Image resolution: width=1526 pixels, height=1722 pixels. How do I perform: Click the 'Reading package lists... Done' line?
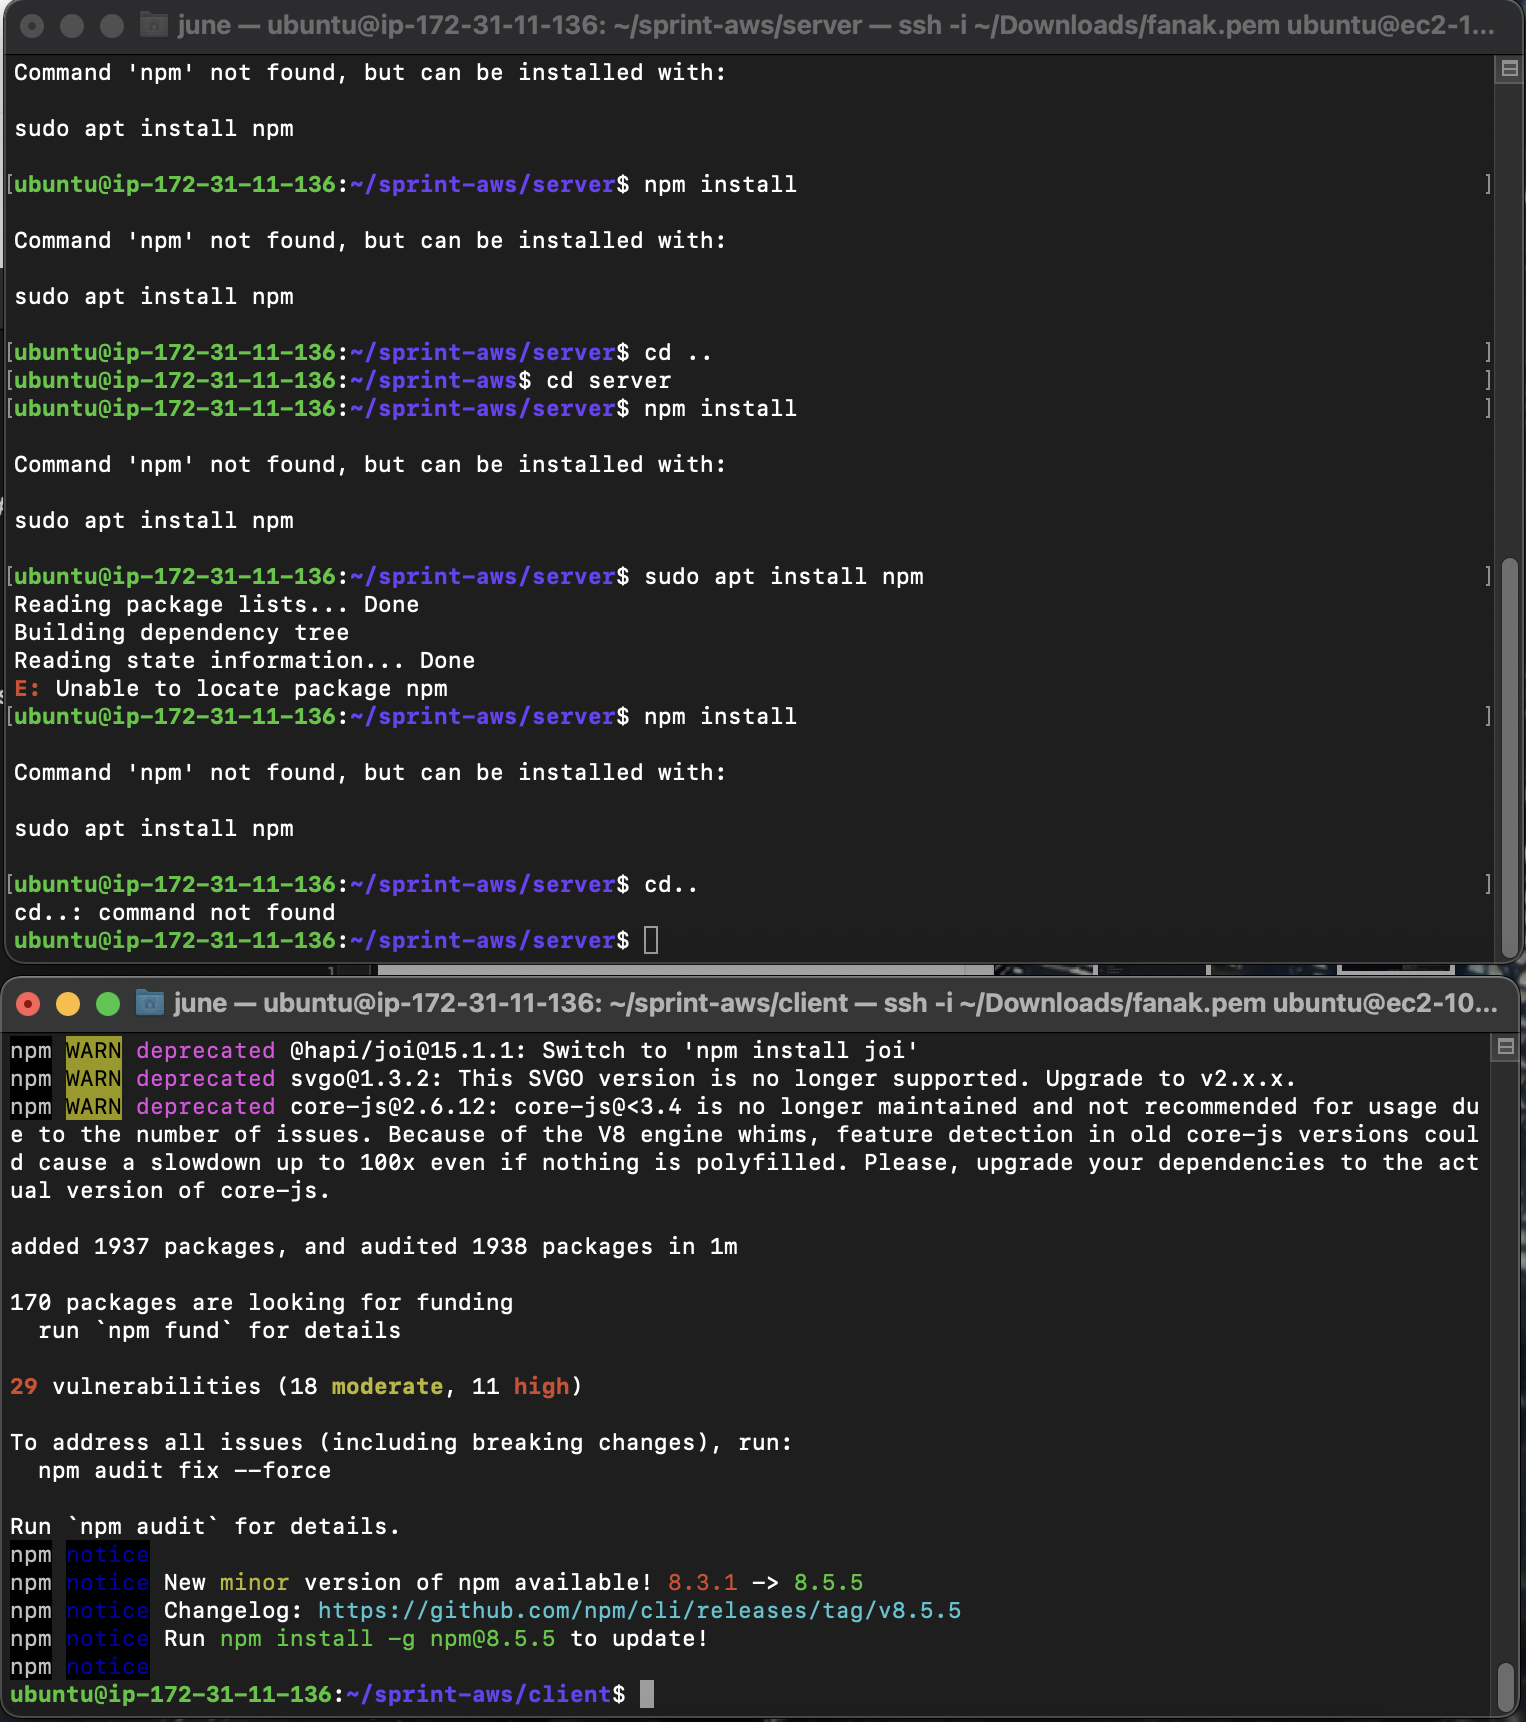coord(217,605)
